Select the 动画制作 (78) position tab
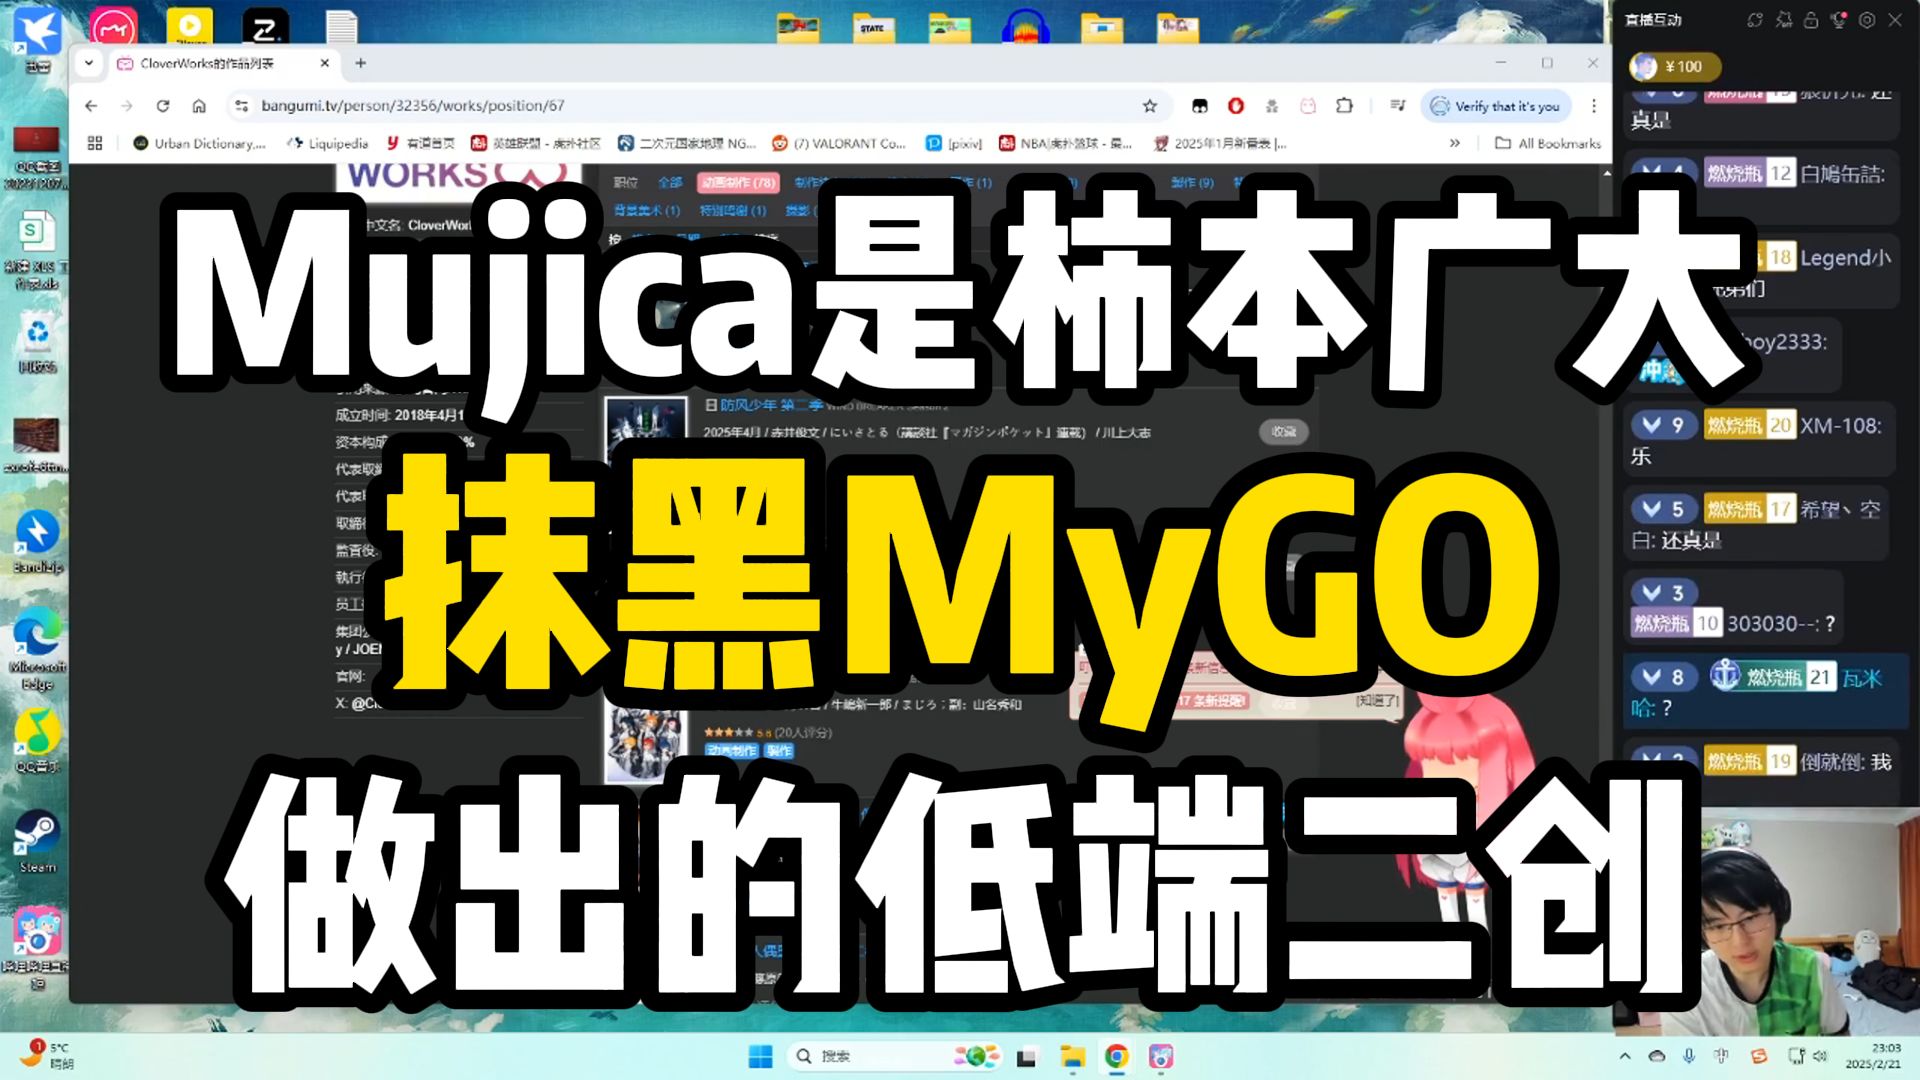1920x1080 pixels. (x=738, y=182)
